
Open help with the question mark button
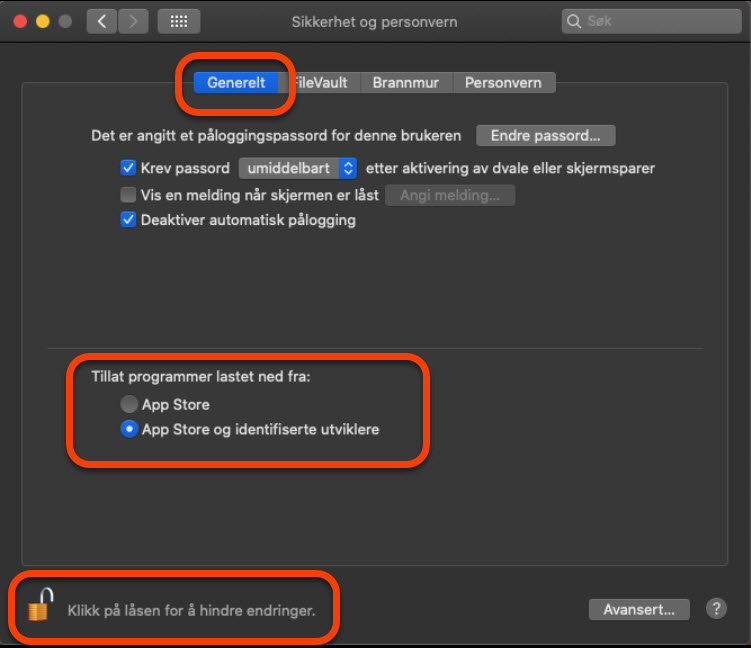tap(716, 608)
